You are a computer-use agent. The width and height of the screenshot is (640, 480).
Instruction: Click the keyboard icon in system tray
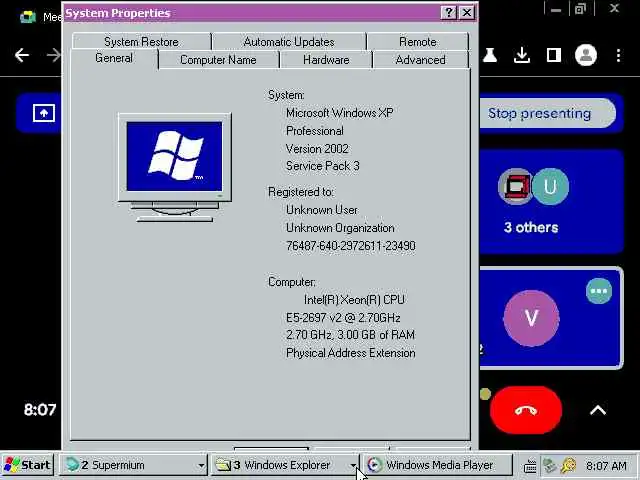[530, 465]
